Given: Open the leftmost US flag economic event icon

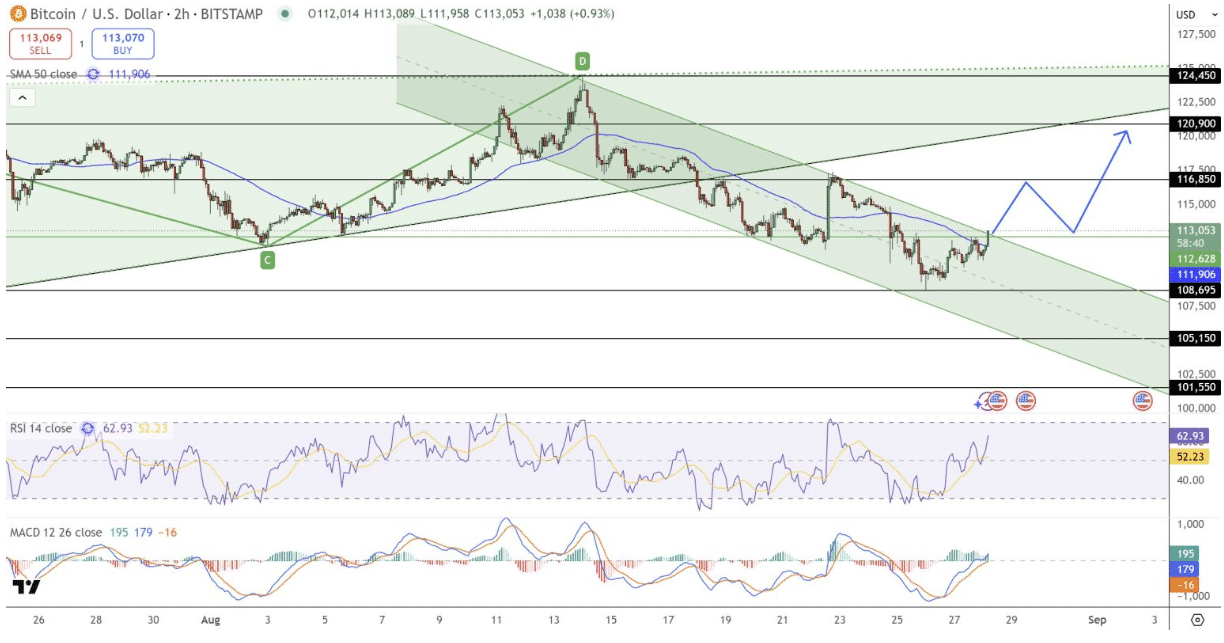Looking at the screenshot, I should point(997,401).
